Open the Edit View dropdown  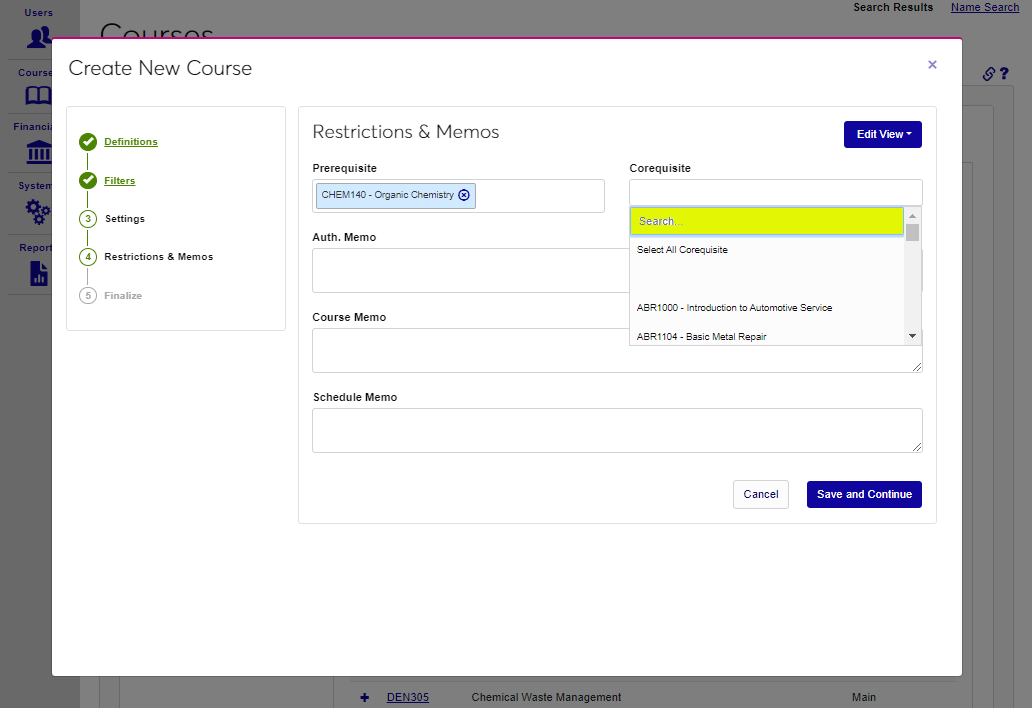(x=882, y=134)
